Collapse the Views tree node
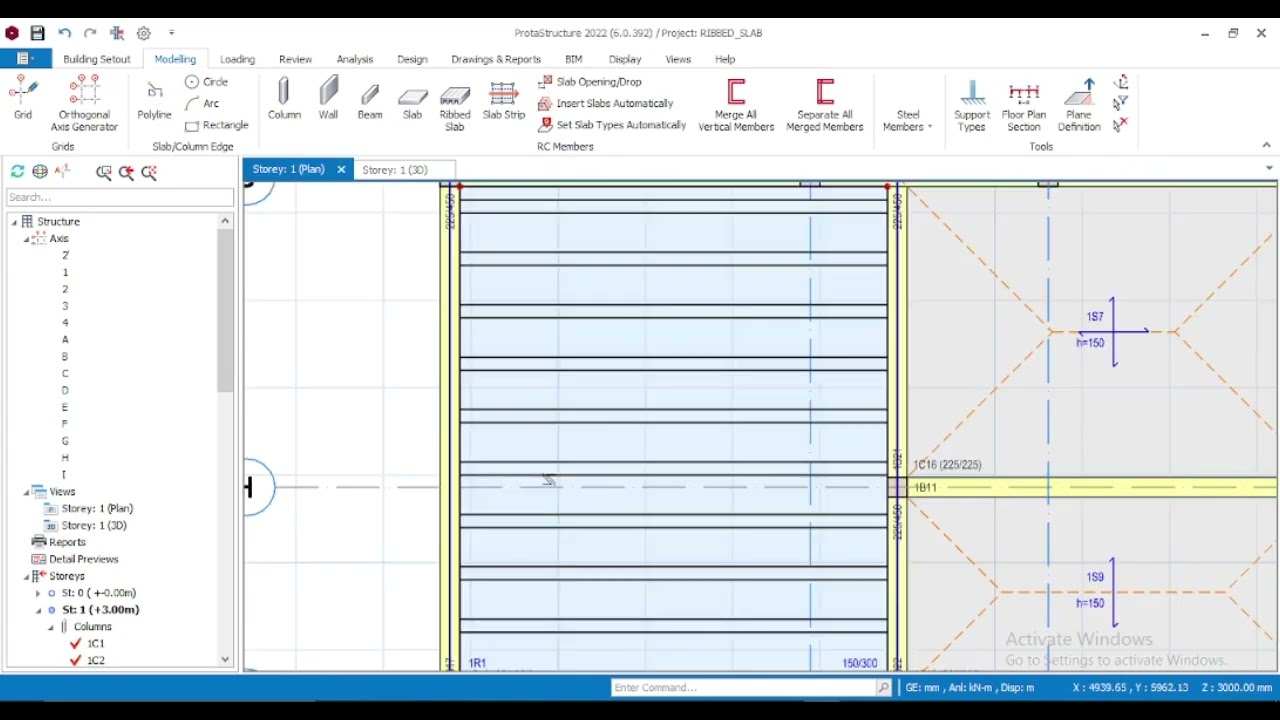The image size is (1280, 720). click(27, 492)
